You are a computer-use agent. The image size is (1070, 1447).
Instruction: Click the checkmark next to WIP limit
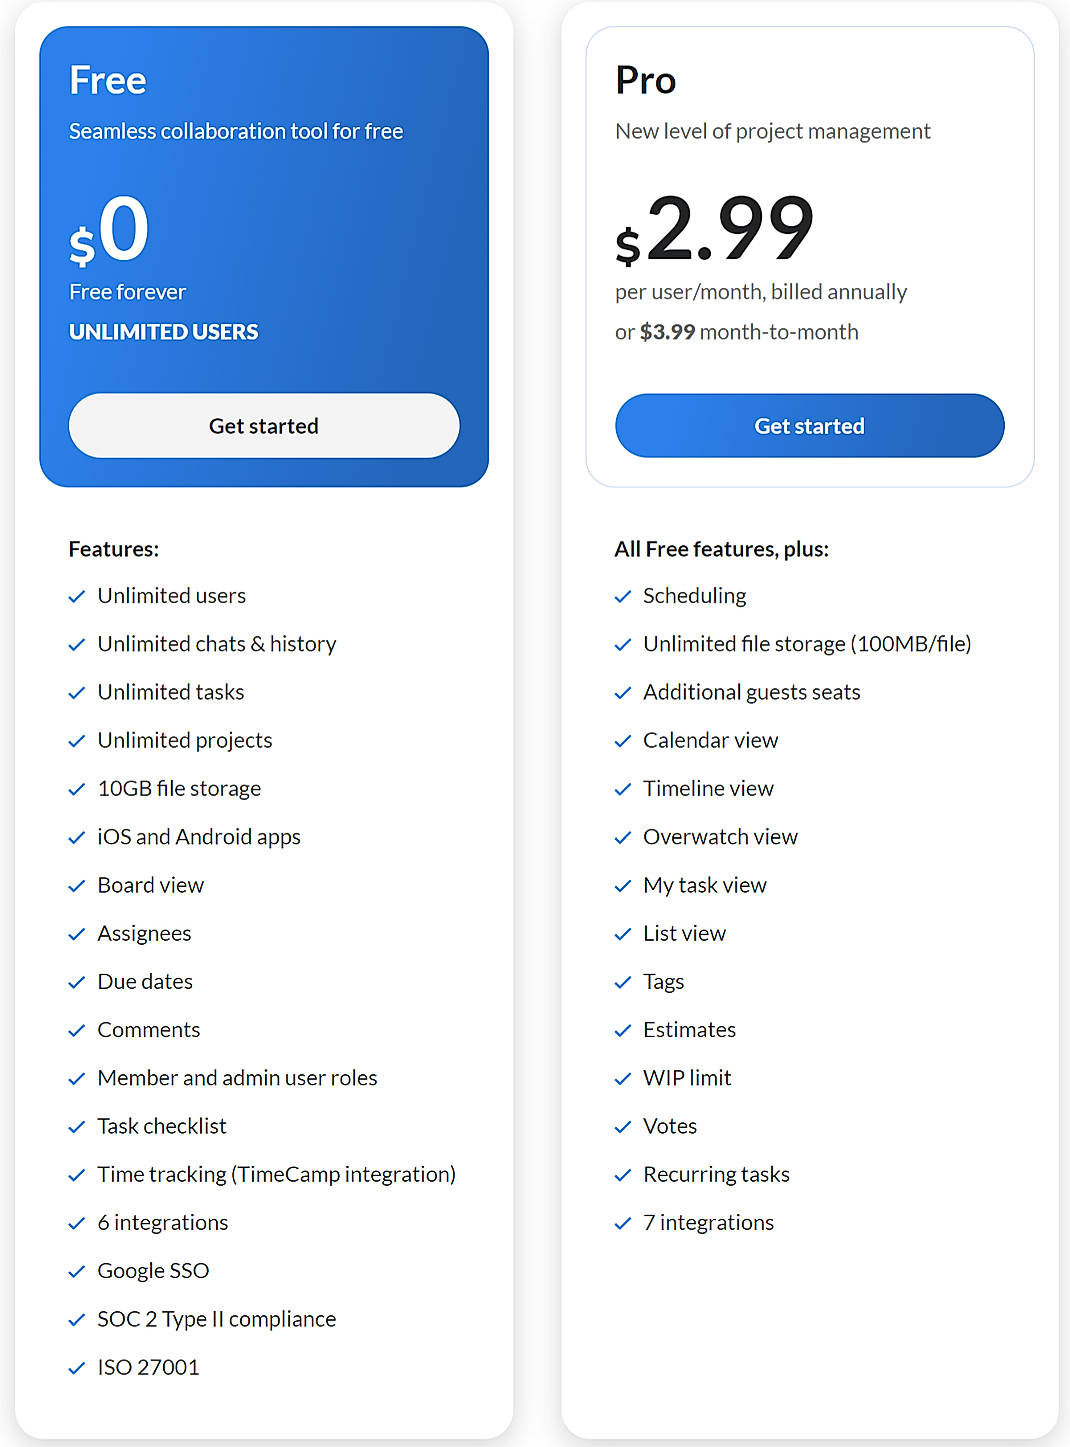622,1078
